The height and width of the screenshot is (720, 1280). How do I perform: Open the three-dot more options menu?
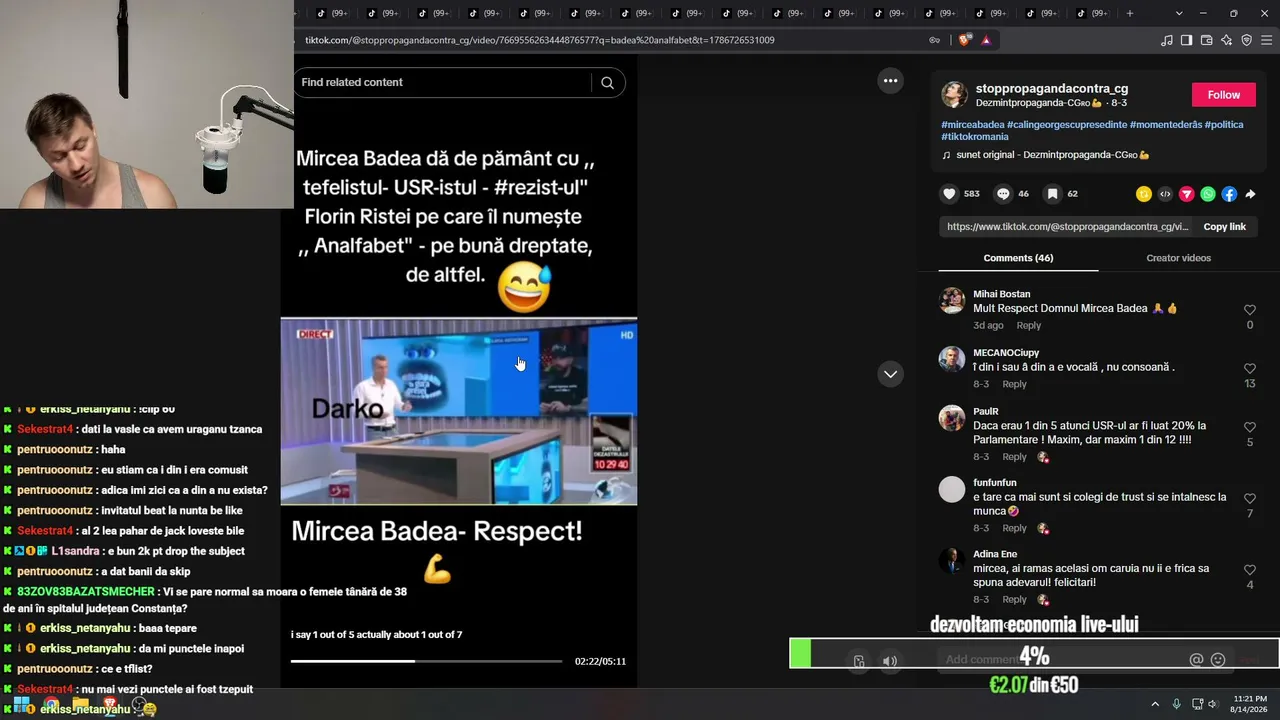[890, 81]
